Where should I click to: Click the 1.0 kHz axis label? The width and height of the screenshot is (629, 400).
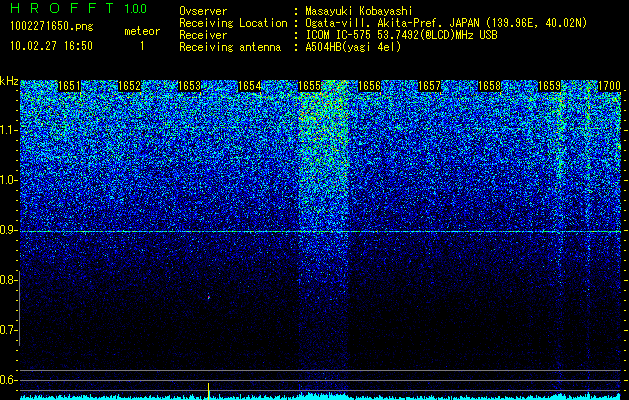point(8,180)
